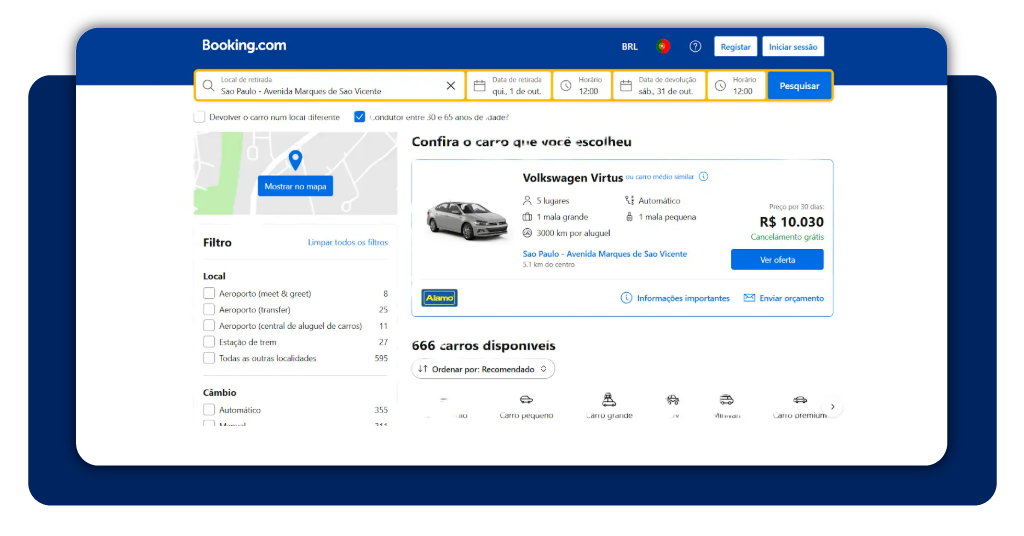Viewport: 1024px width, 536px height.
Task: Click the Pesquisar button
Action: [x=799, y=86]
